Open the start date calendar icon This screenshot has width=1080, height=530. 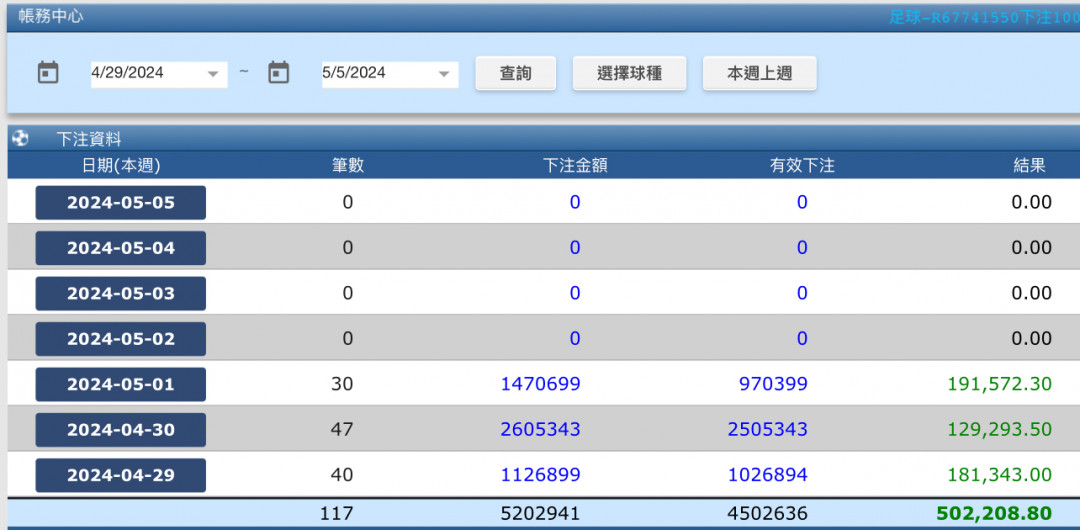(x=48, y=72)
